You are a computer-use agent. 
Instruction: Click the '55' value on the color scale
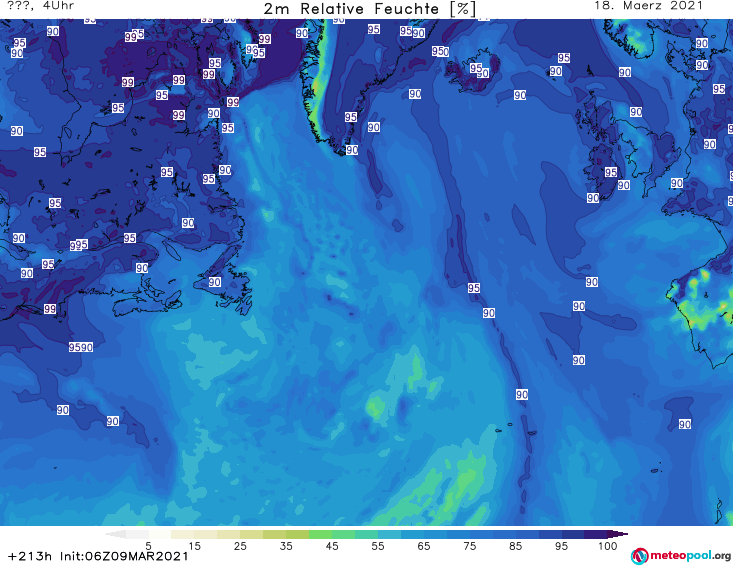pos(378,546)
